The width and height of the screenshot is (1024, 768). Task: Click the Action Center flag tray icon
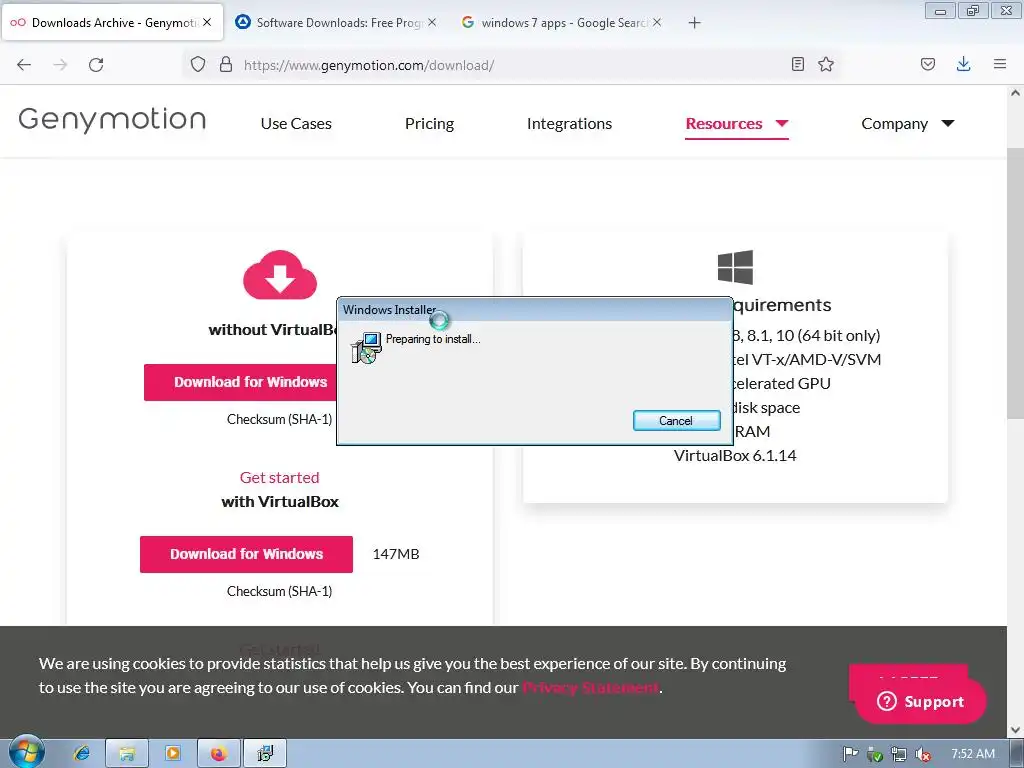tap(850, 754)
